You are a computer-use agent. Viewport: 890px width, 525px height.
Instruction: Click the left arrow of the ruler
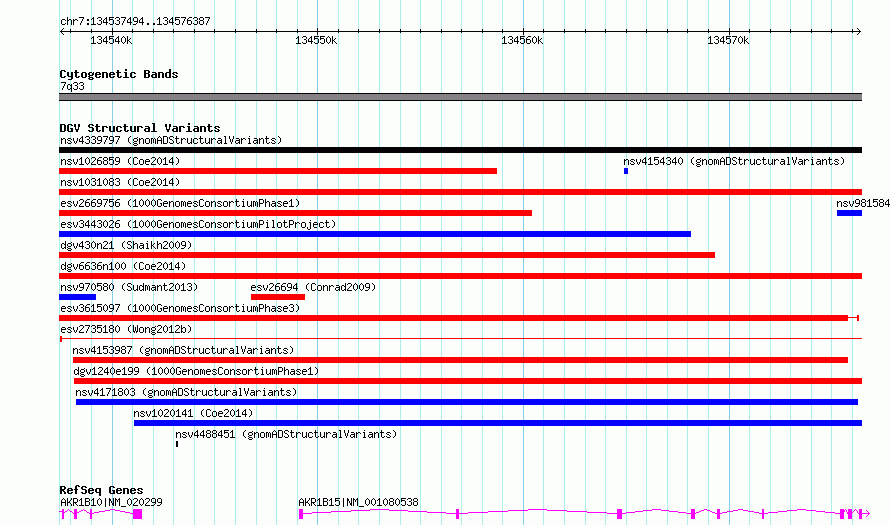62,31
